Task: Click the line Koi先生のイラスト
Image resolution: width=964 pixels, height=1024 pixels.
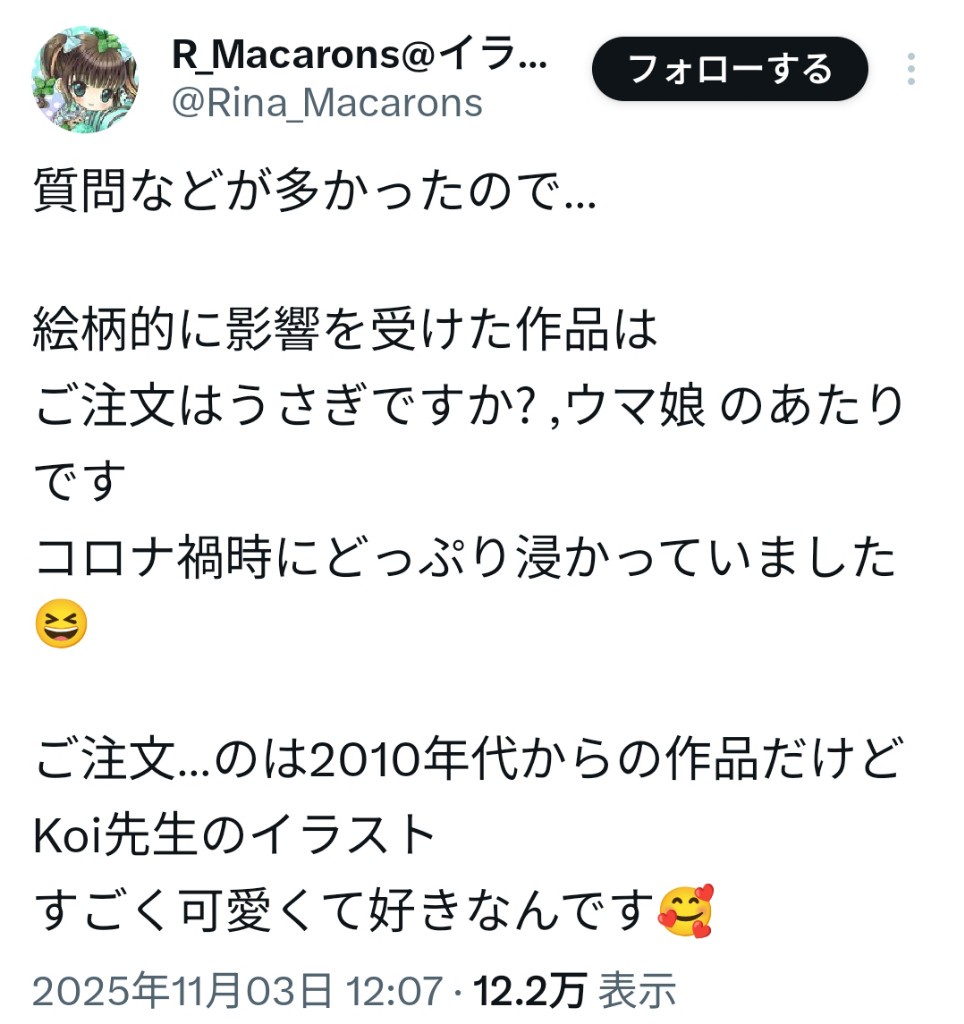Action: (234, 835)
